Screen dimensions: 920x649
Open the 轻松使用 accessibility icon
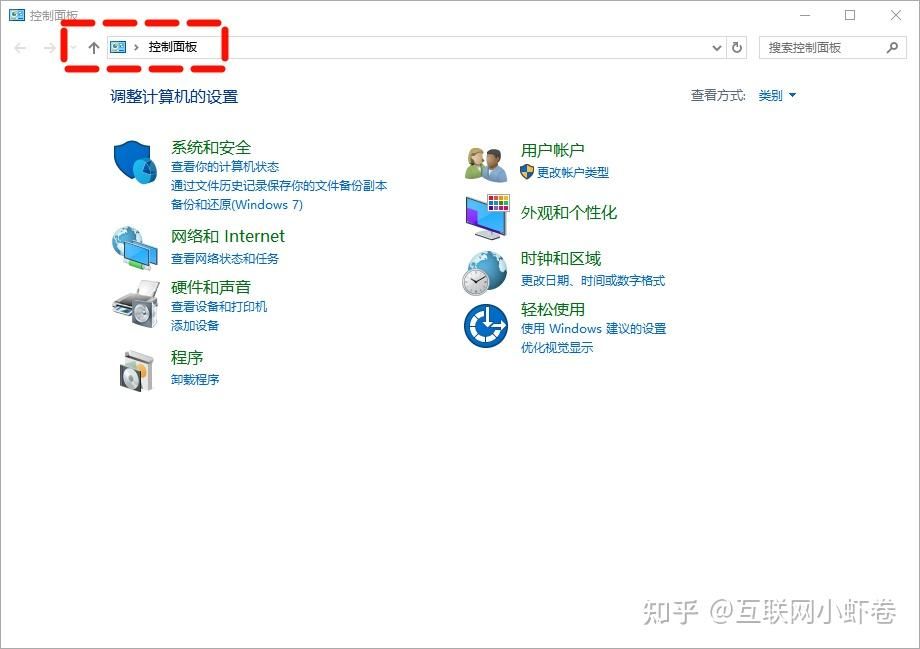485,325
